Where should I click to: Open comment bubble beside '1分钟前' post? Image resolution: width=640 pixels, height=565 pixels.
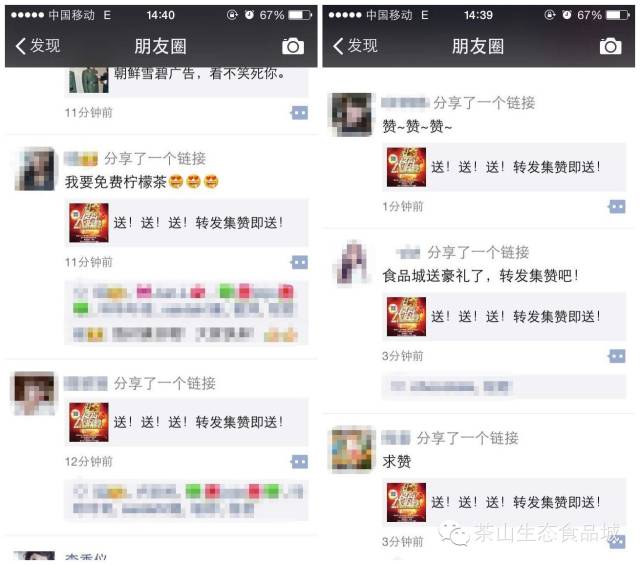point(617,207)
